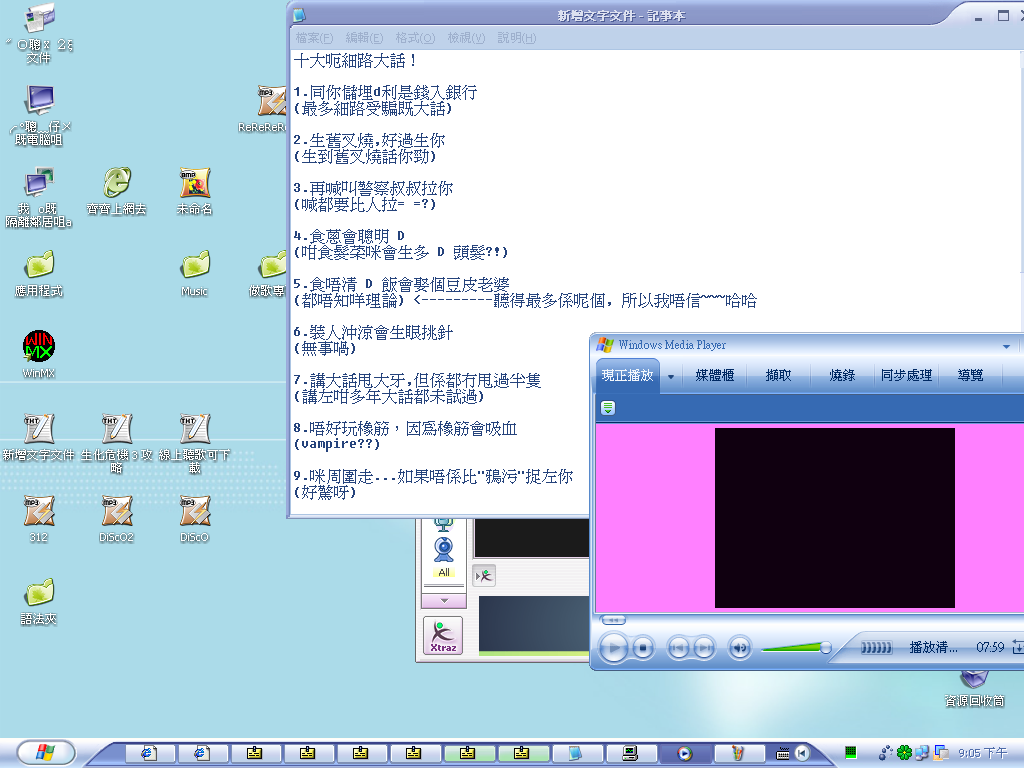This screenshot has height=768, width=1024.
Task: Open the 說明(H) menu in Notepad
Action: click(x=517, y=38)
